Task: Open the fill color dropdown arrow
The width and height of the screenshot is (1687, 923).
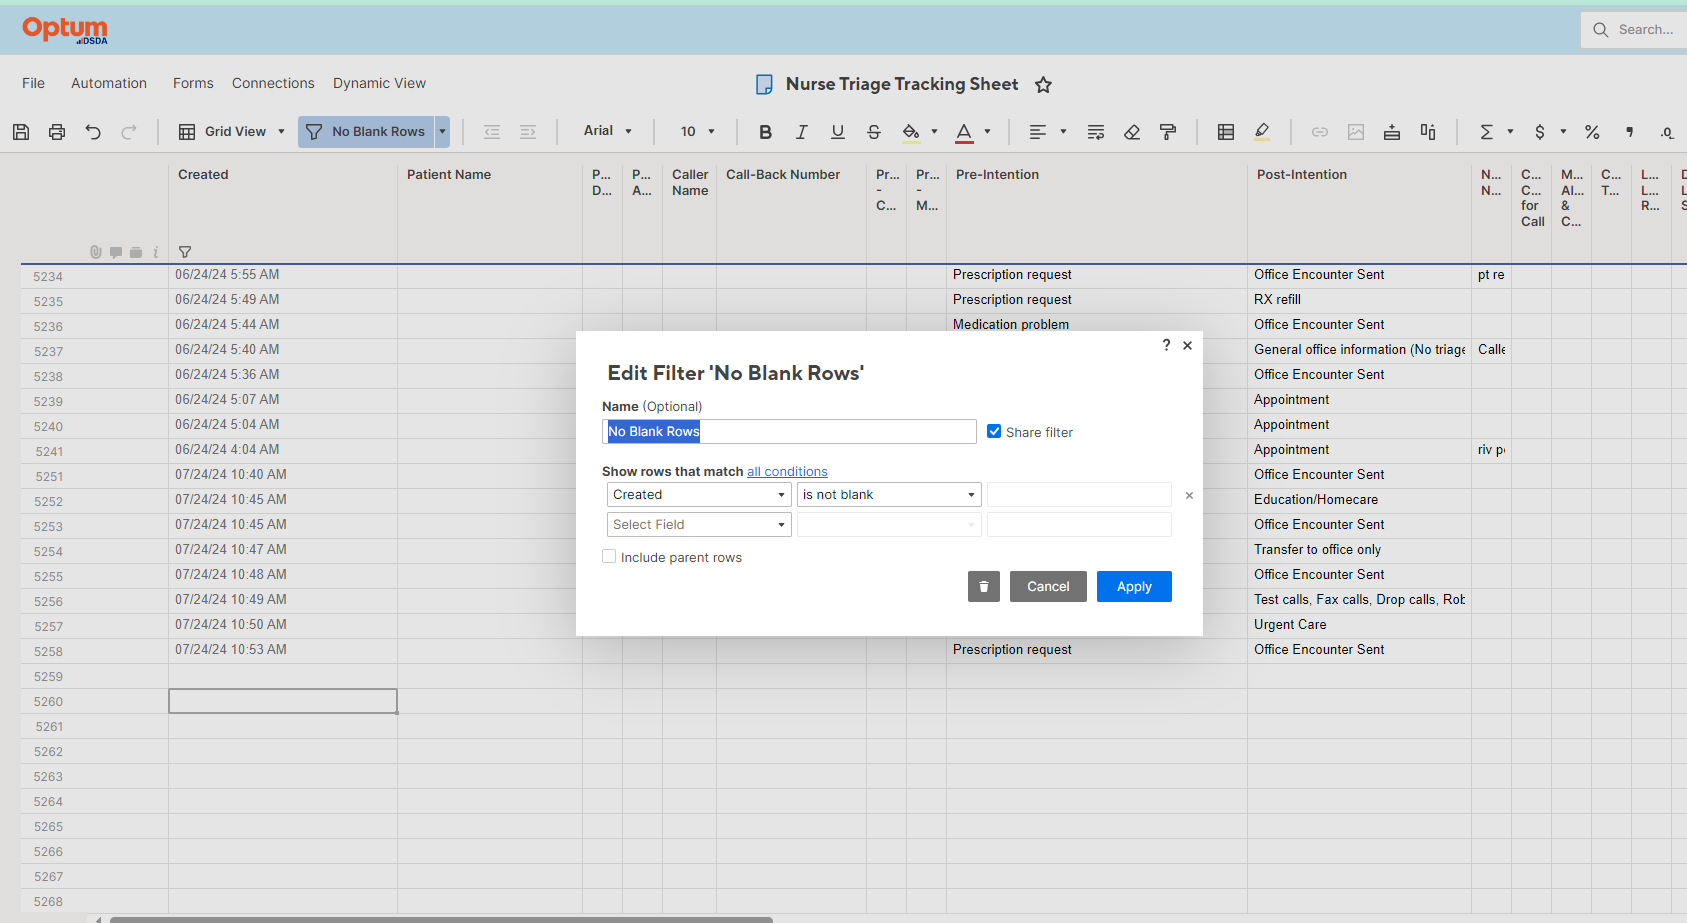Action: click(934, 132)
